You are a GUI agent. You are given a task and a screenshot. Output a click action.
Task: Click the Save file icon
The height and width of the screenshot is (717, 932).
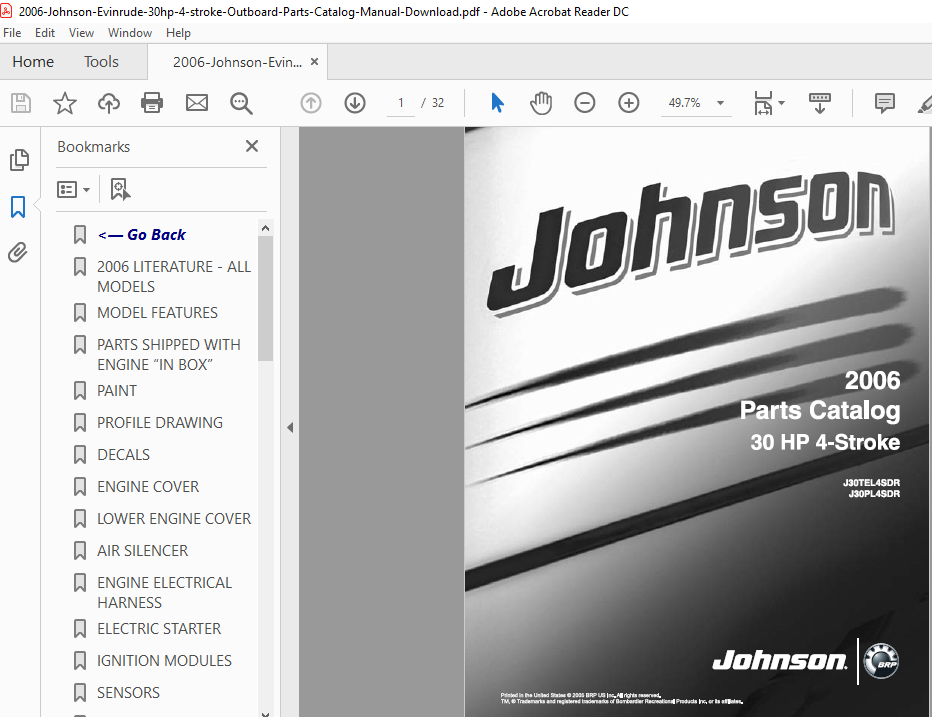[21, 103]
